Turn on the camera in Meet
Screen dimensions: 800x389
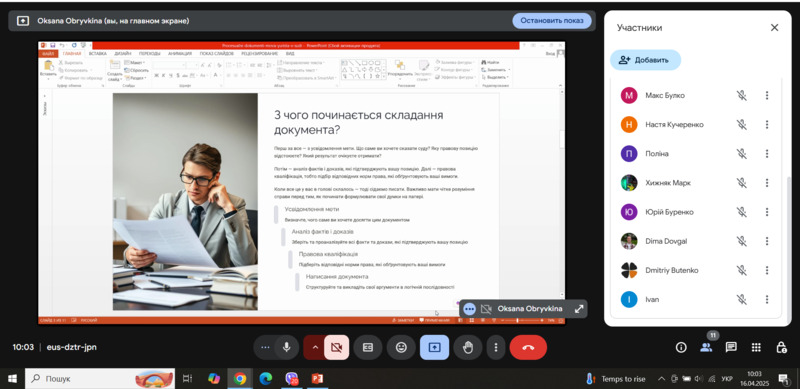point(336,348)
